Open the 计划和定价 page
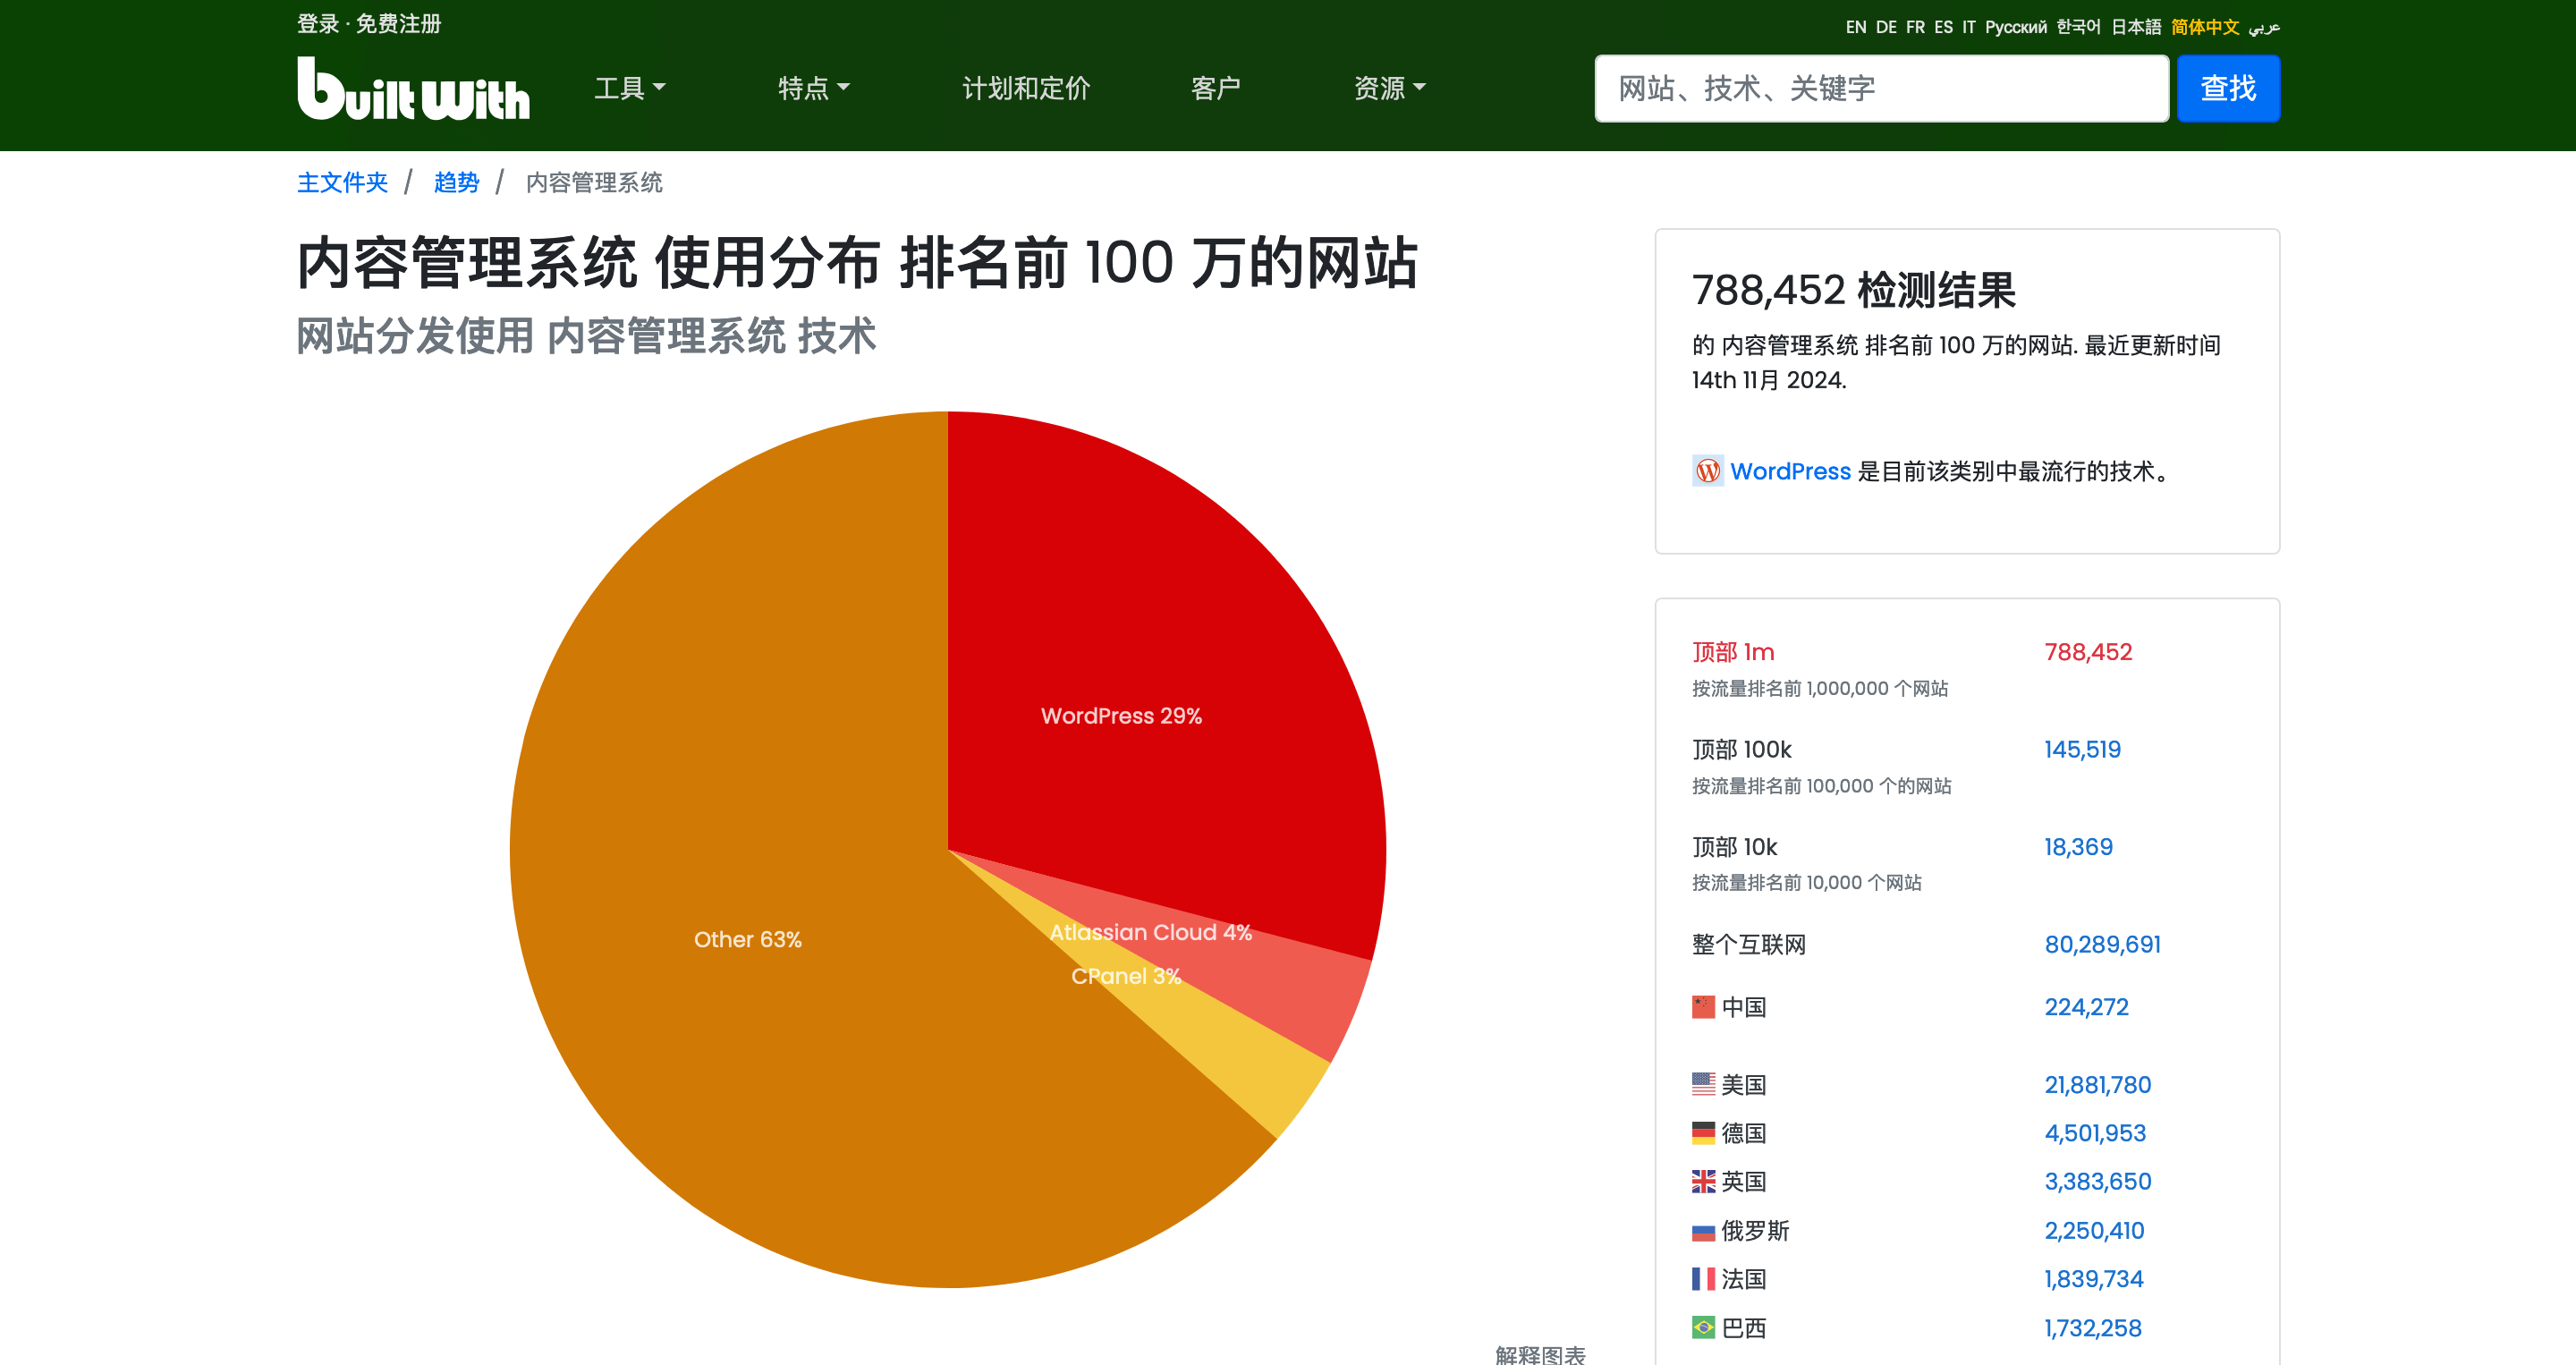2576x1365 pixels. [1026, 88]
